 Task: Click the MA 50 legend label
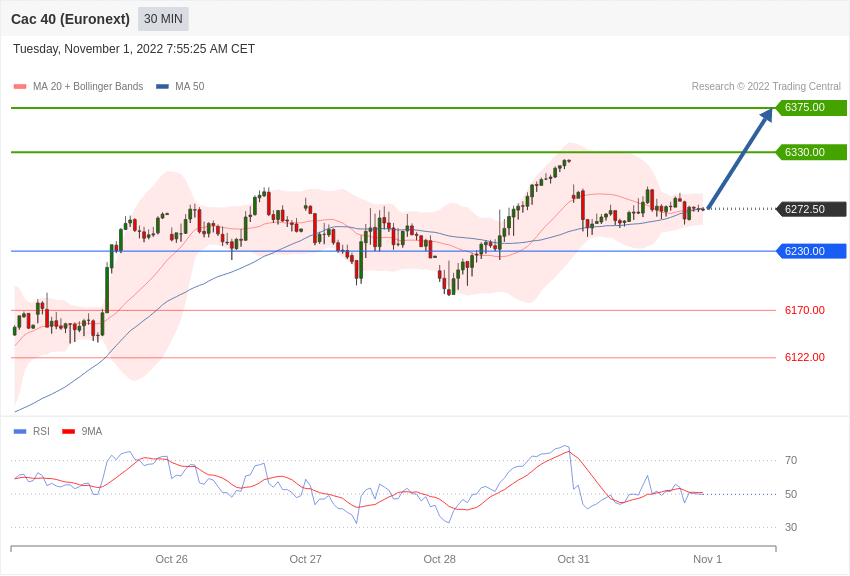tap(190, 87)
